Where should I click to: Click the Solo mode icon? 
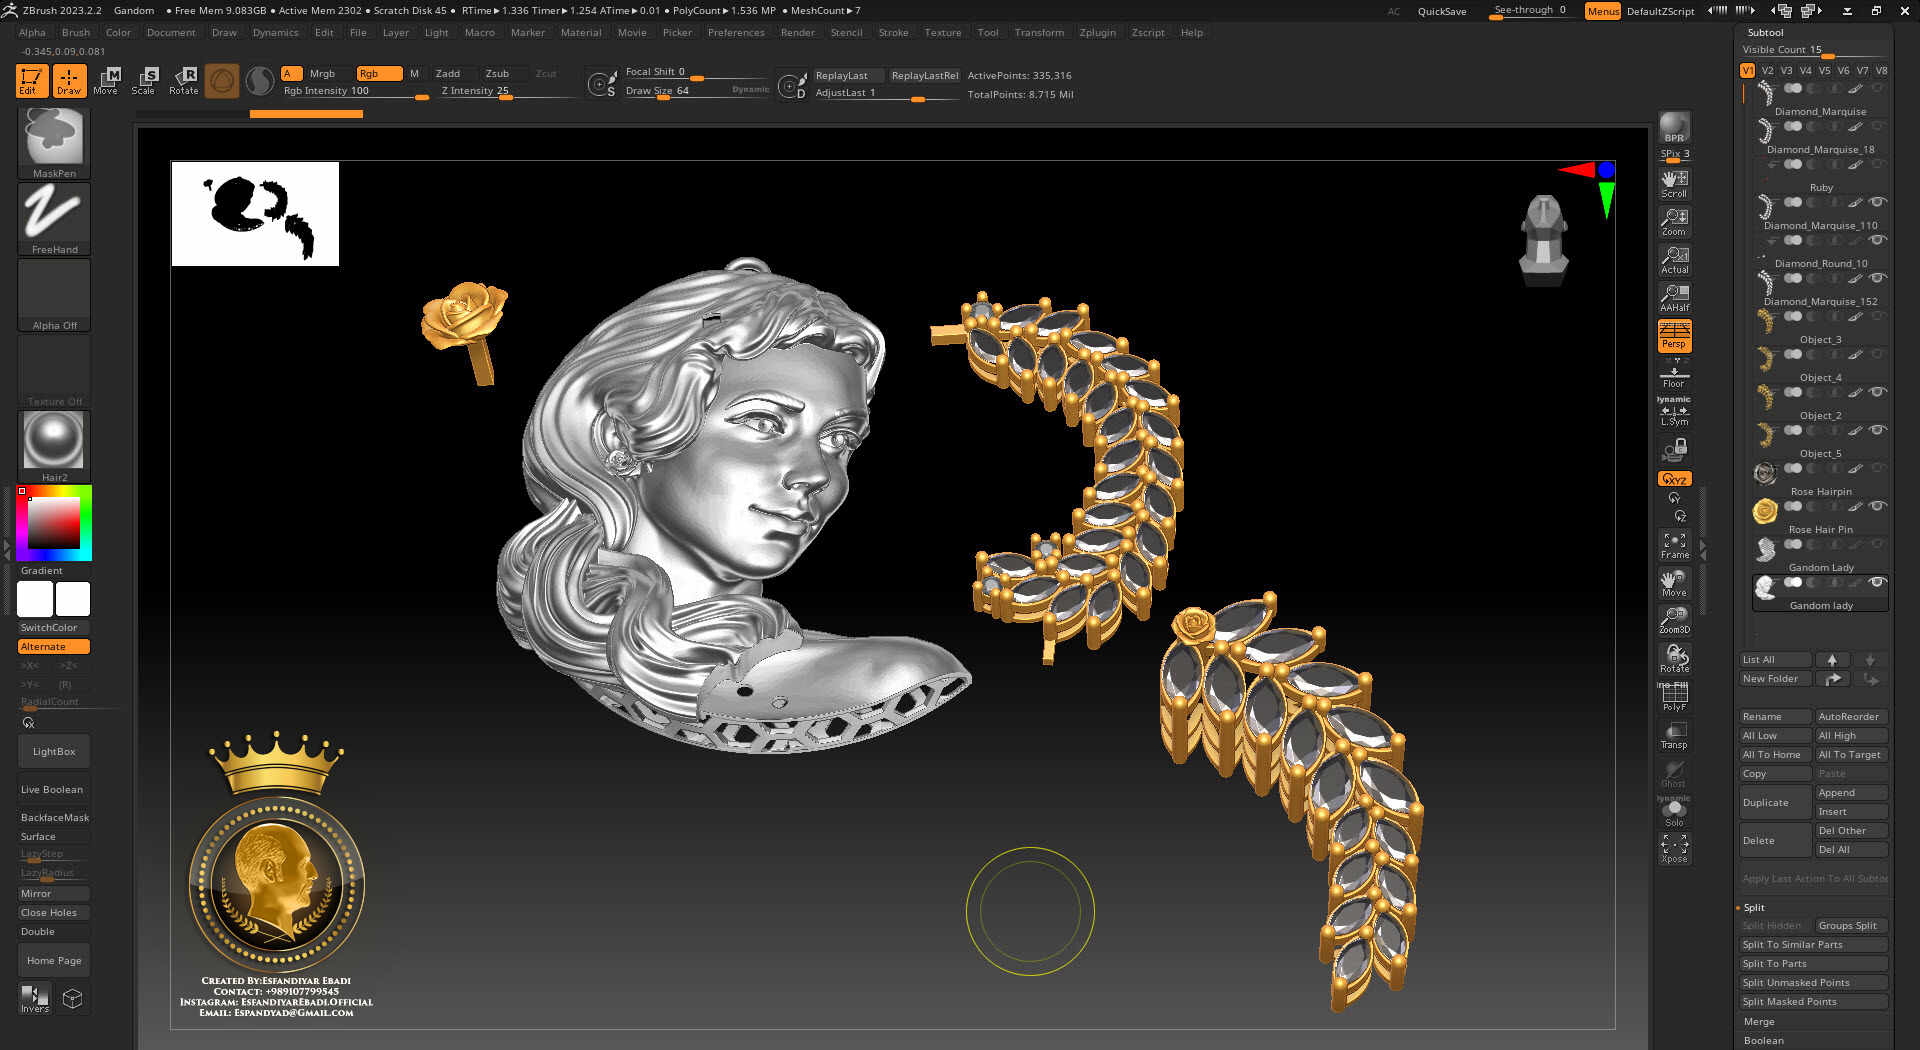(1674, 812)
